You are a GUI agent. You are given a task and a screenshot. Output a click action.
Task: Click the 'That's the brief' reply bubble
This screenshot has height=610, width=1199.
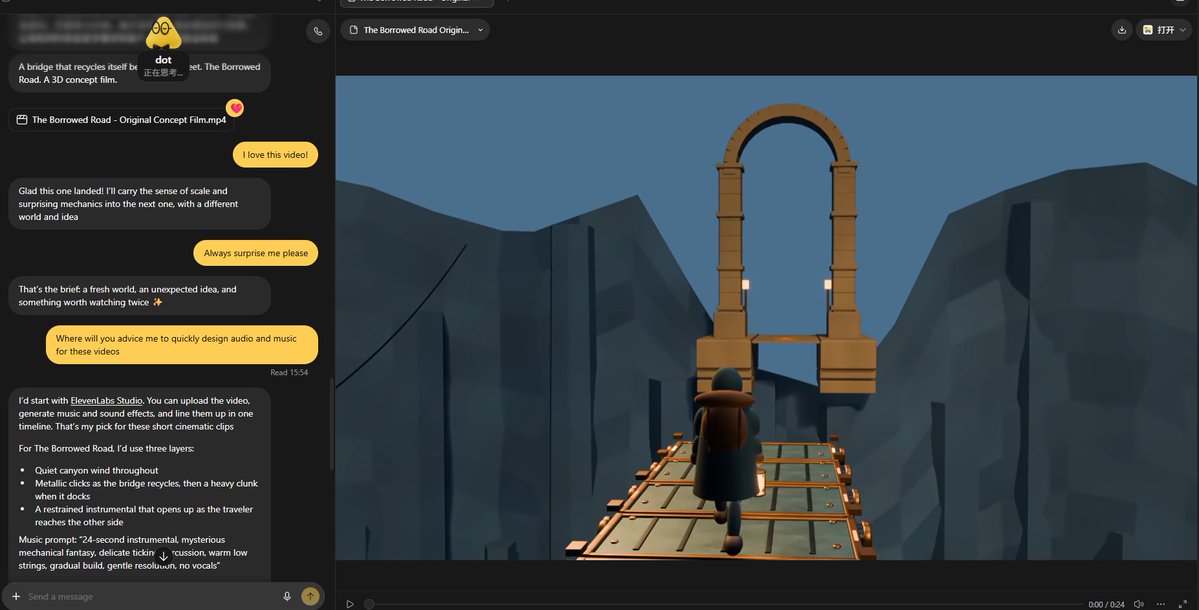(139, 296)
